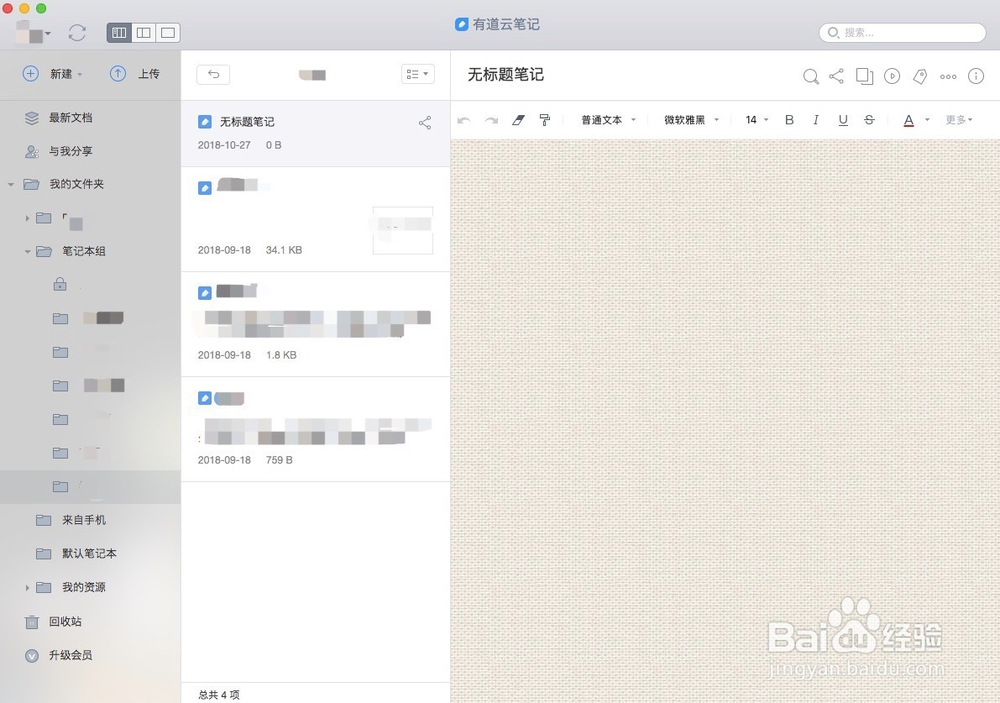Use the format painter icon
Screen dimensions: 1000x703
coord(544,119)
